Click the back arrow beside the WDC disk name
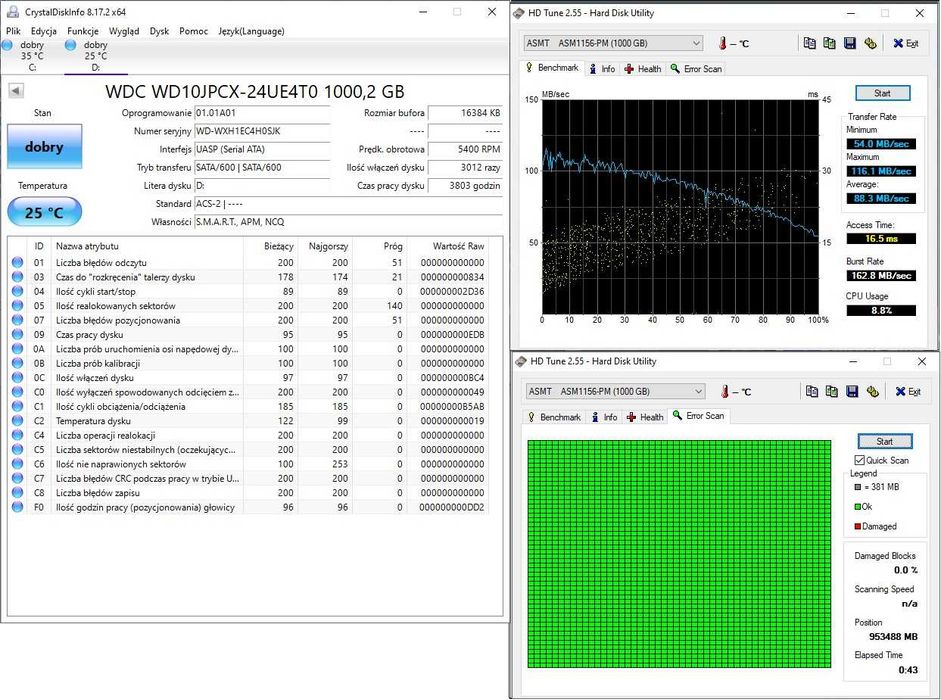 click(16, 91)
